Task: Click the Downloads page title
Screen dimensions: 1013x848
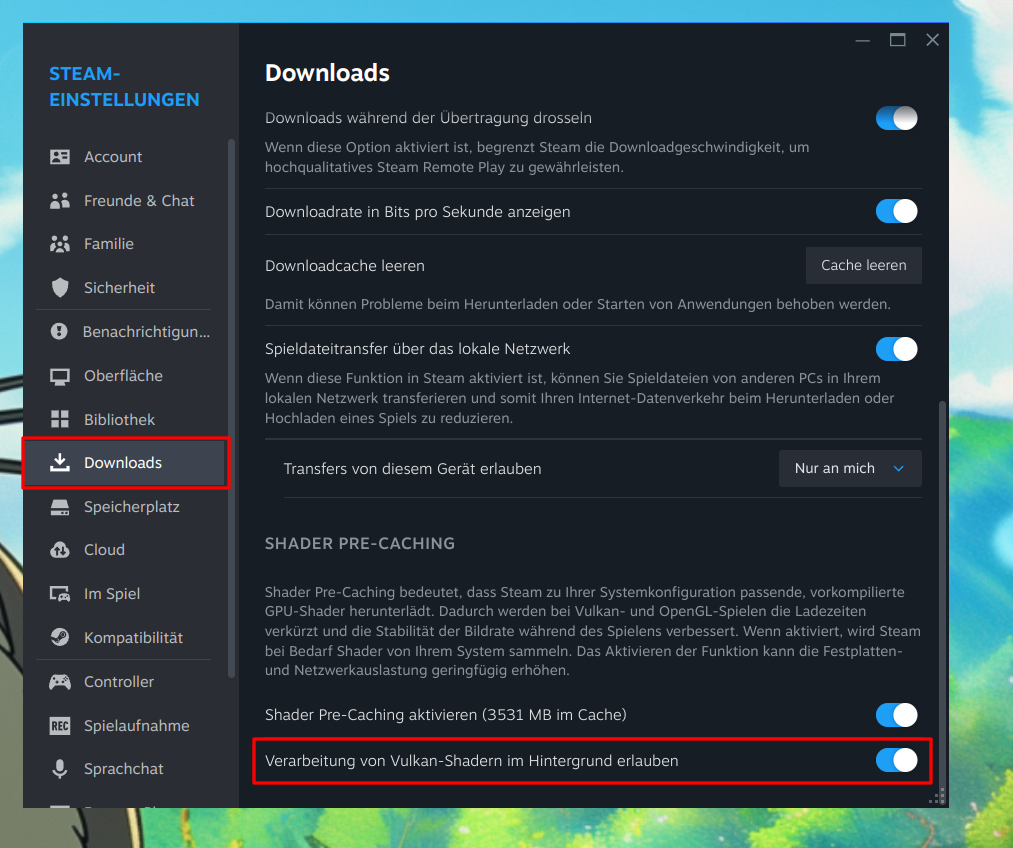Action: point(327,73)
